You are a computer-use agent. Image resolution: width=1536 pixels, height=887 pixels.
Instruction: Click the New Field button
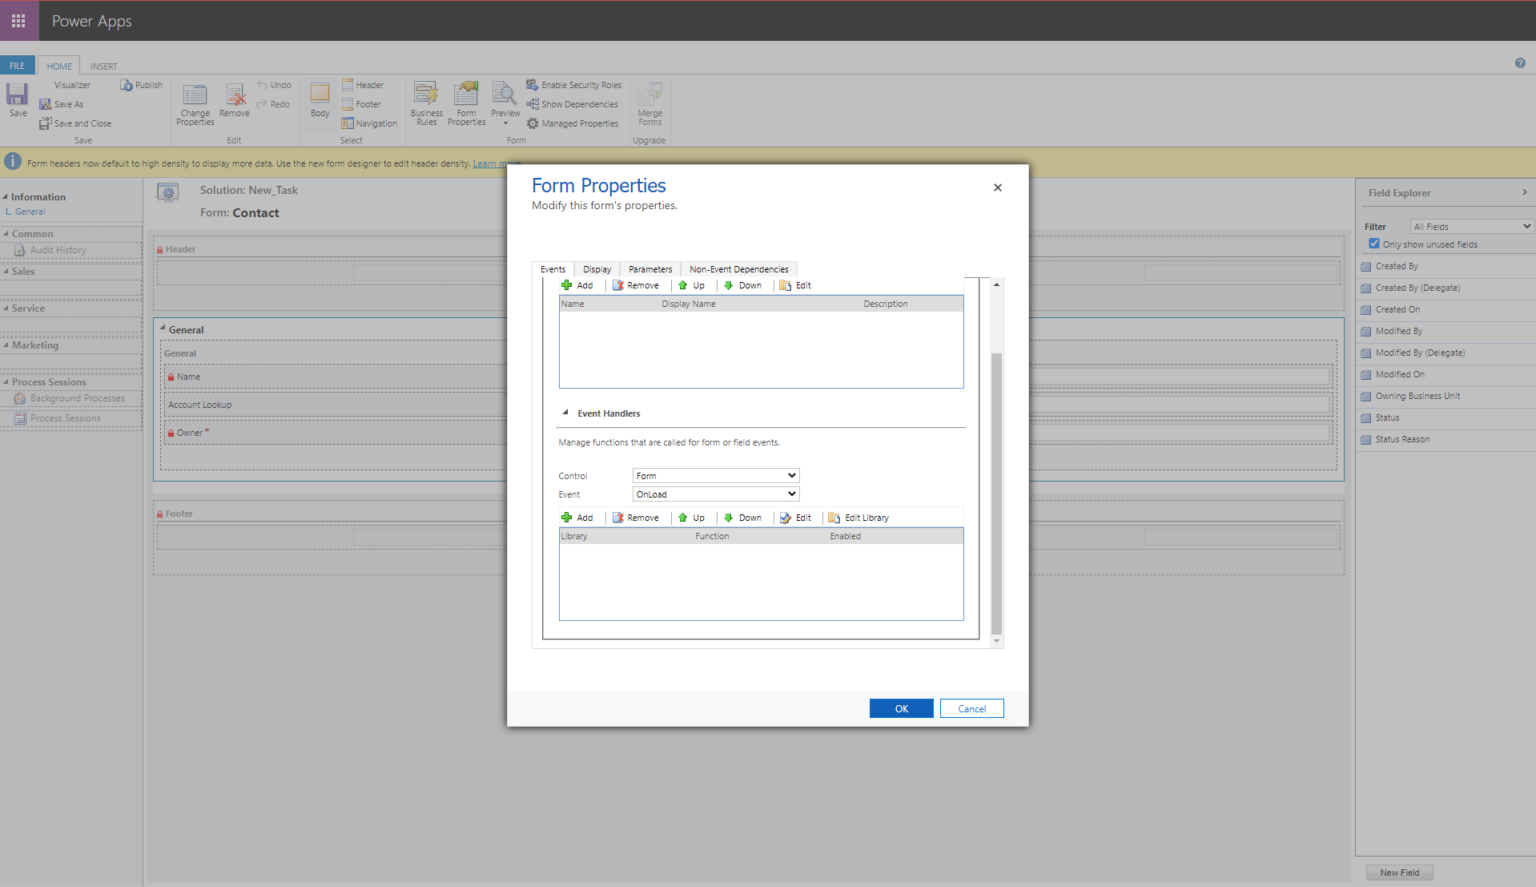[1399, 871]
